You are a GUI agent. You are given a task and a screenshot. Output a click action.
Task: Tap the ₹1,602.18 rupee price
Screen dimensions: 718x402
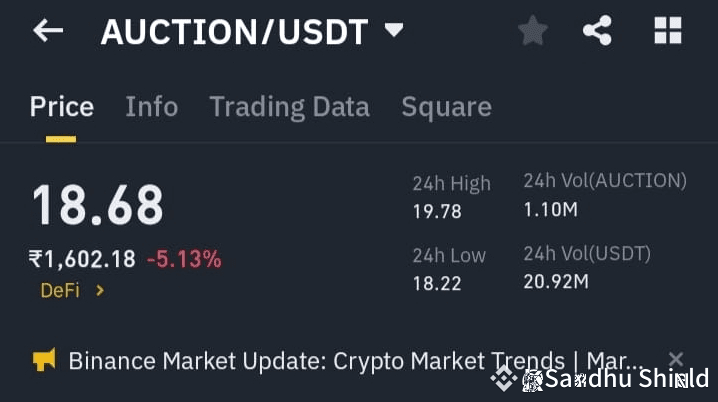coord(82,260)
